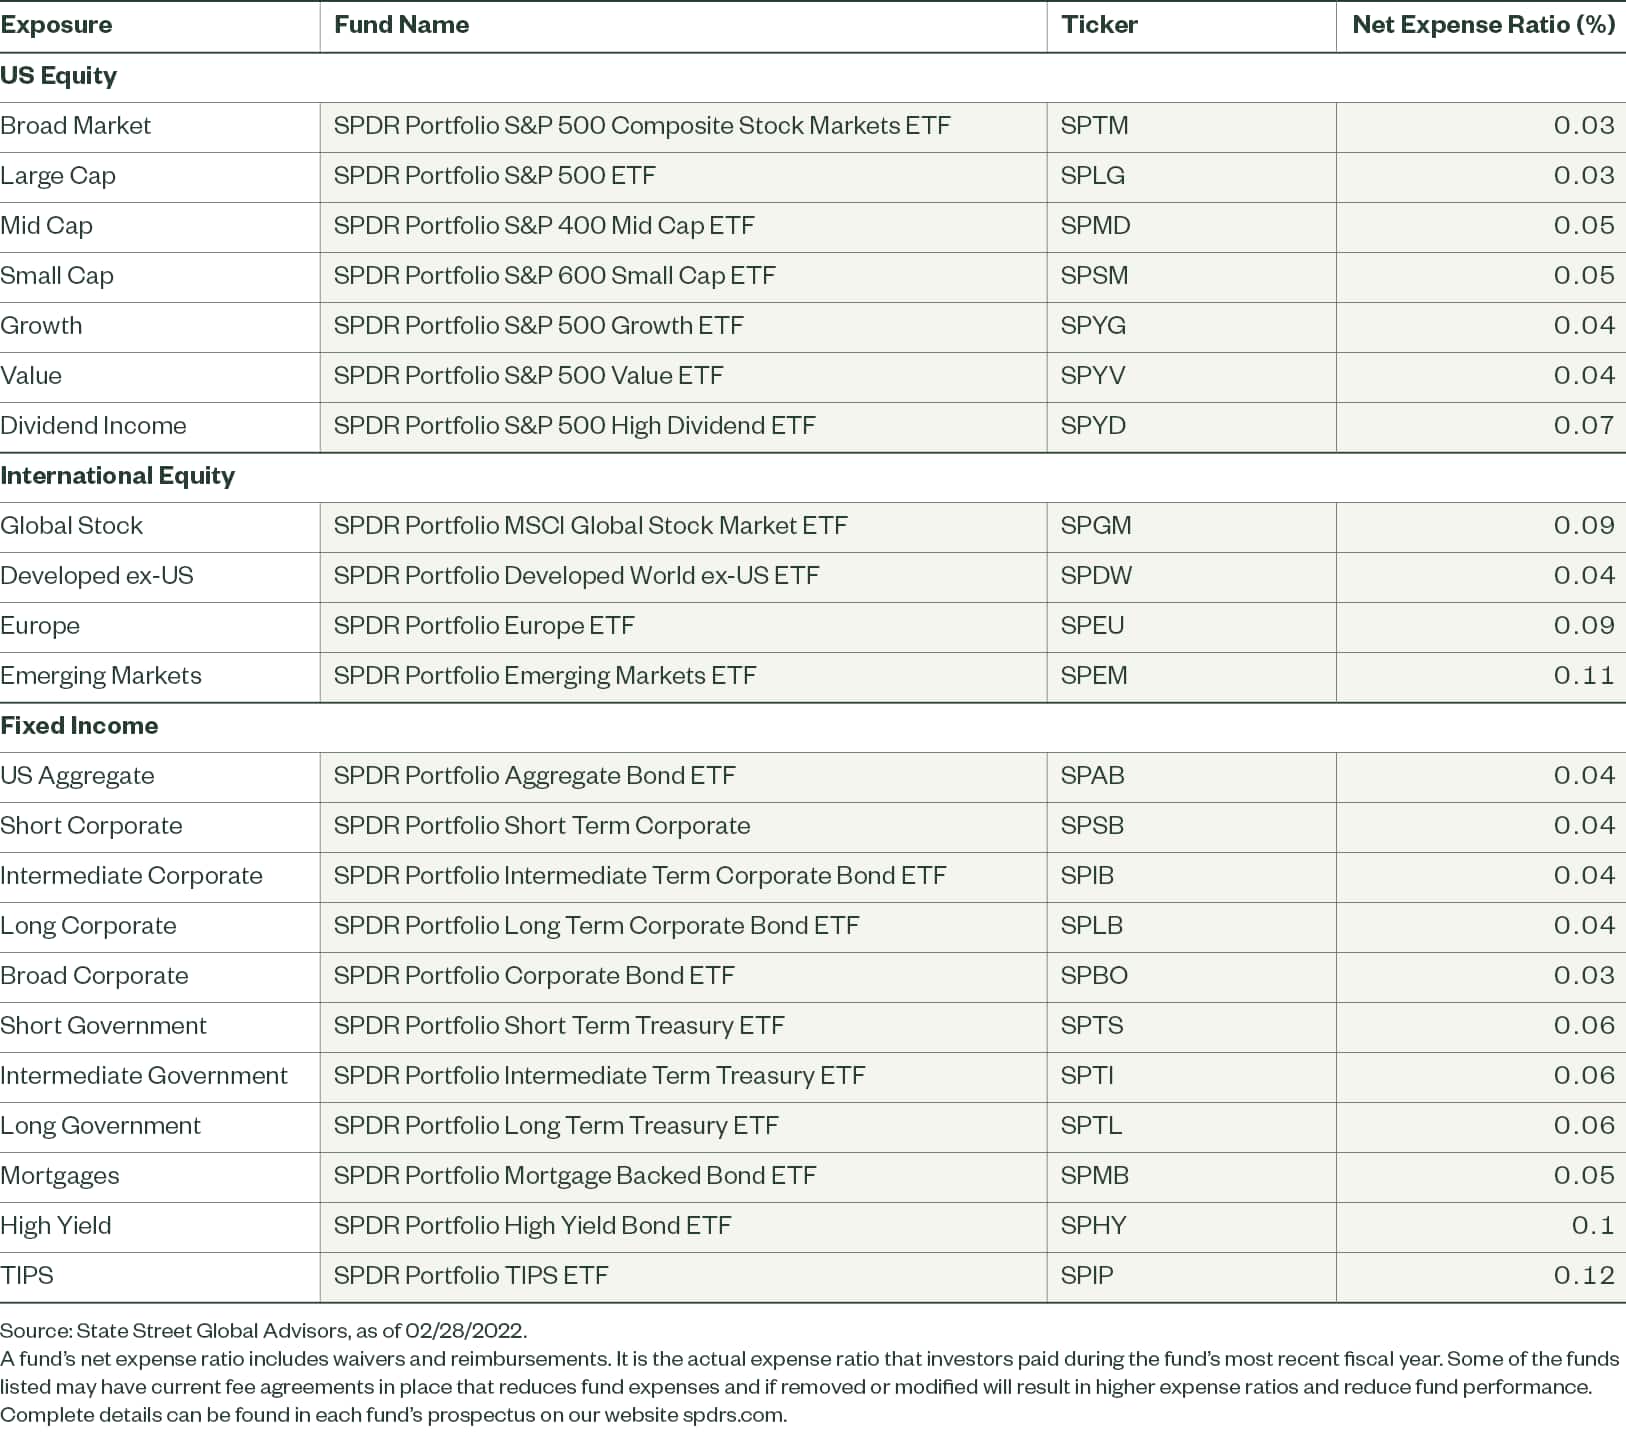Select the 'Source: State Street Global Advisors' footnote
The image size is (1626, 1436).
point(263,1331)
